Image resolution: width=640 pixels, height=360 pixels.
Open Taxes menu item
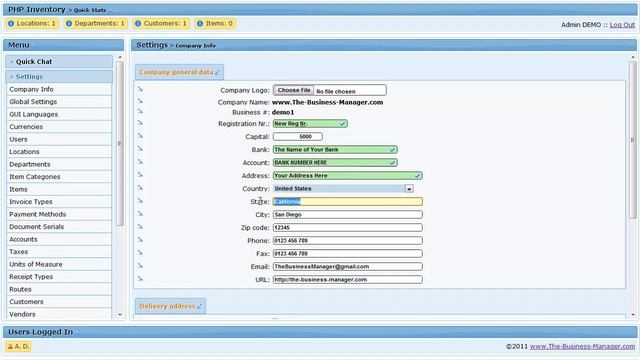pos(59,252)
